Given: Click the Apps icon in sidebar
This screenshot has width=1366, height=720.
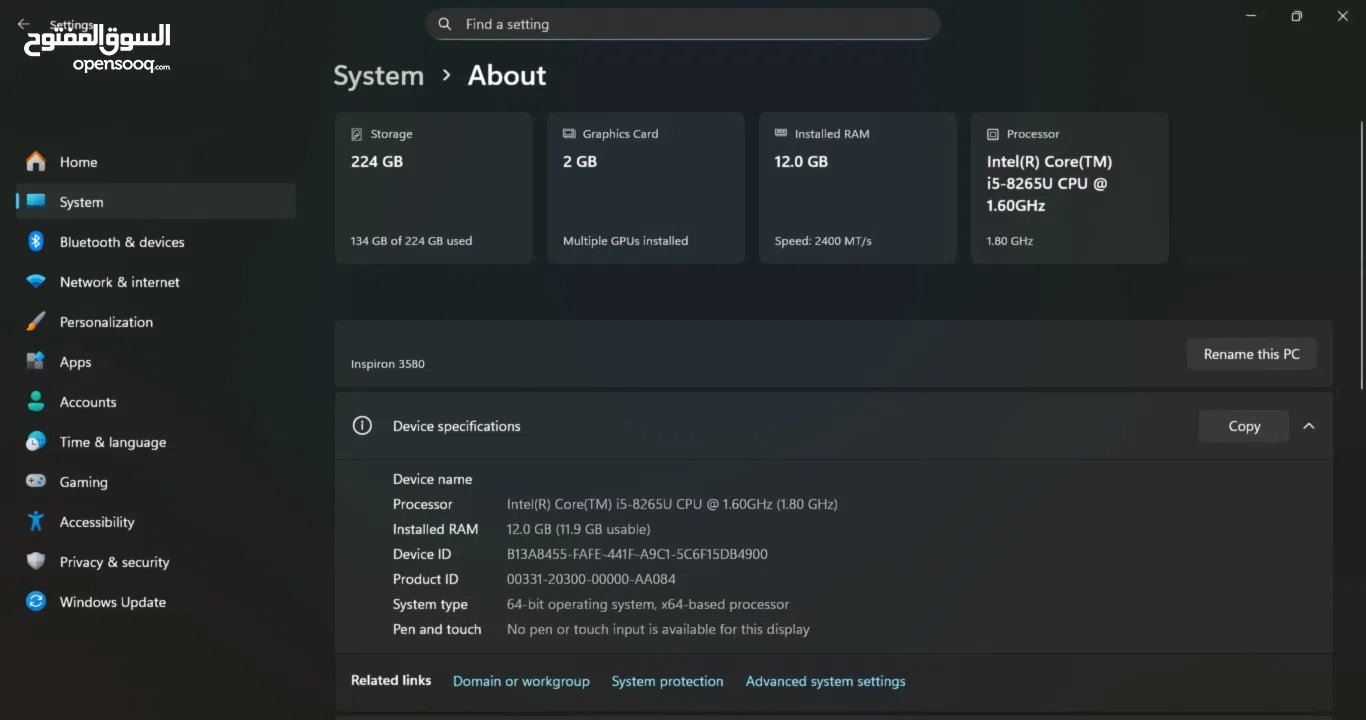Looking at the screenshot, I should click(36, 362).
